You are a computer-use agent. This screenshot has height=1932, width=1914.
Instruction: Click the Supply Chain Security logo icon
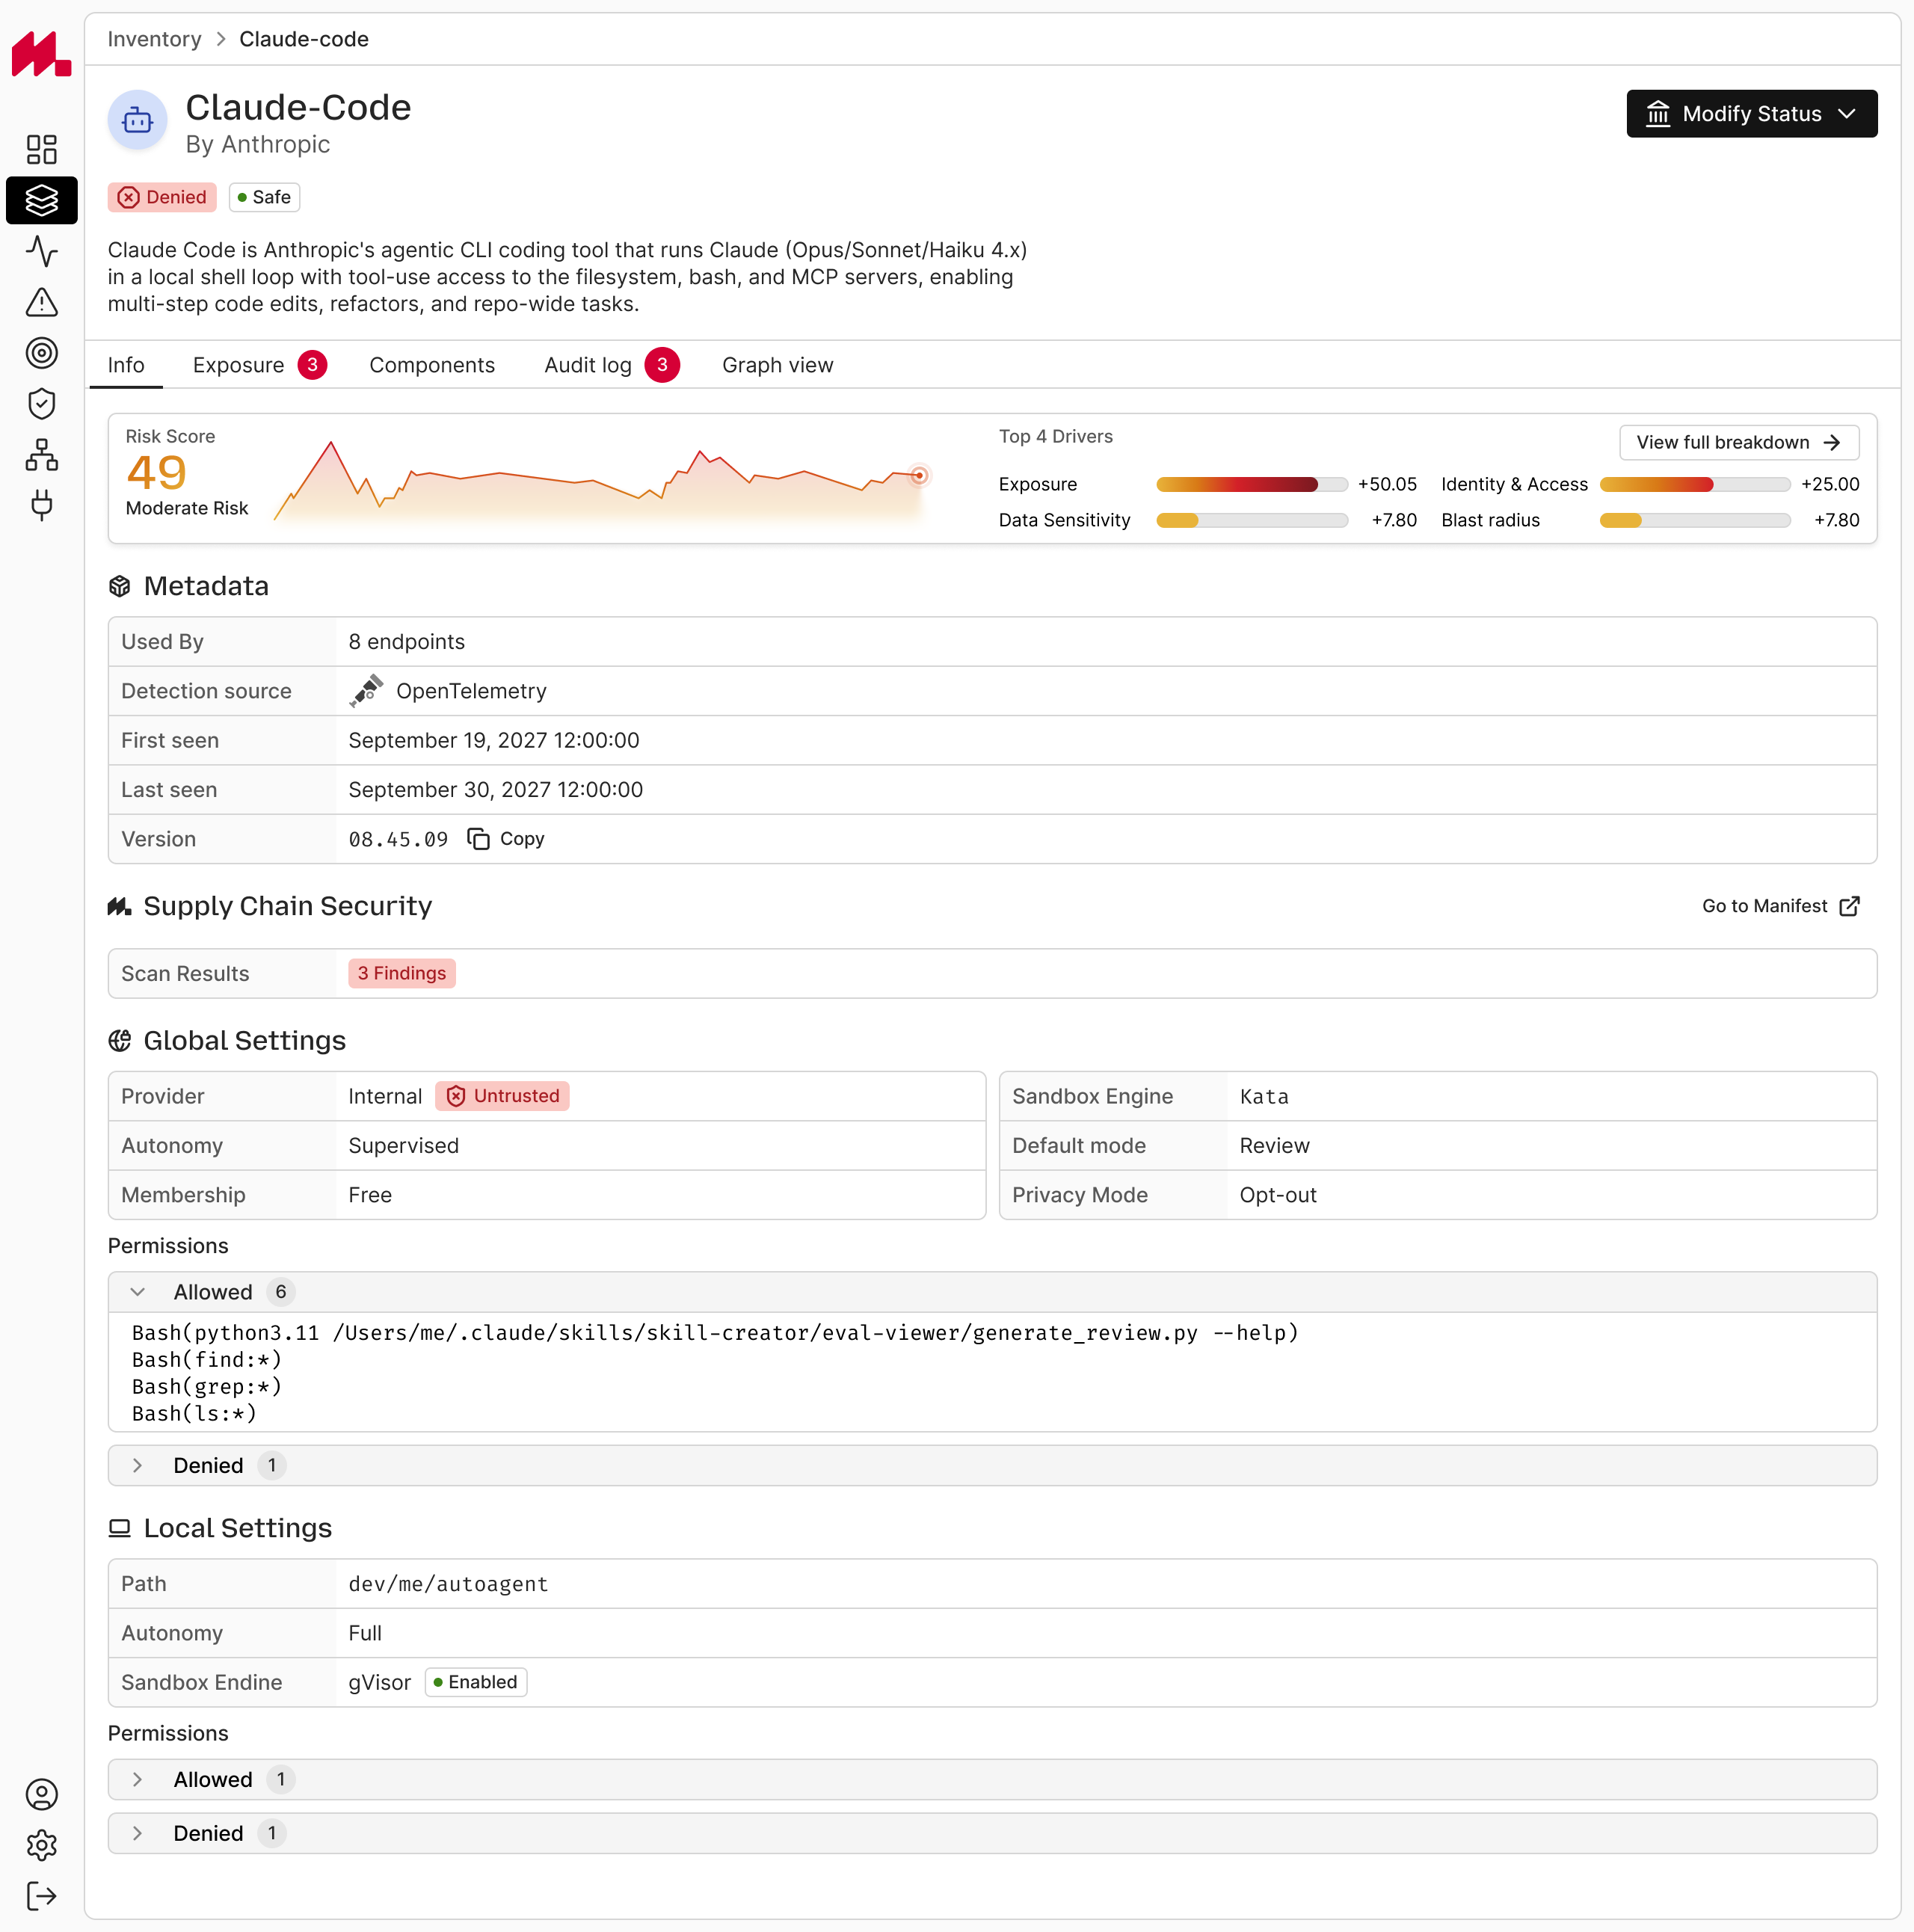tap(120, 906)
